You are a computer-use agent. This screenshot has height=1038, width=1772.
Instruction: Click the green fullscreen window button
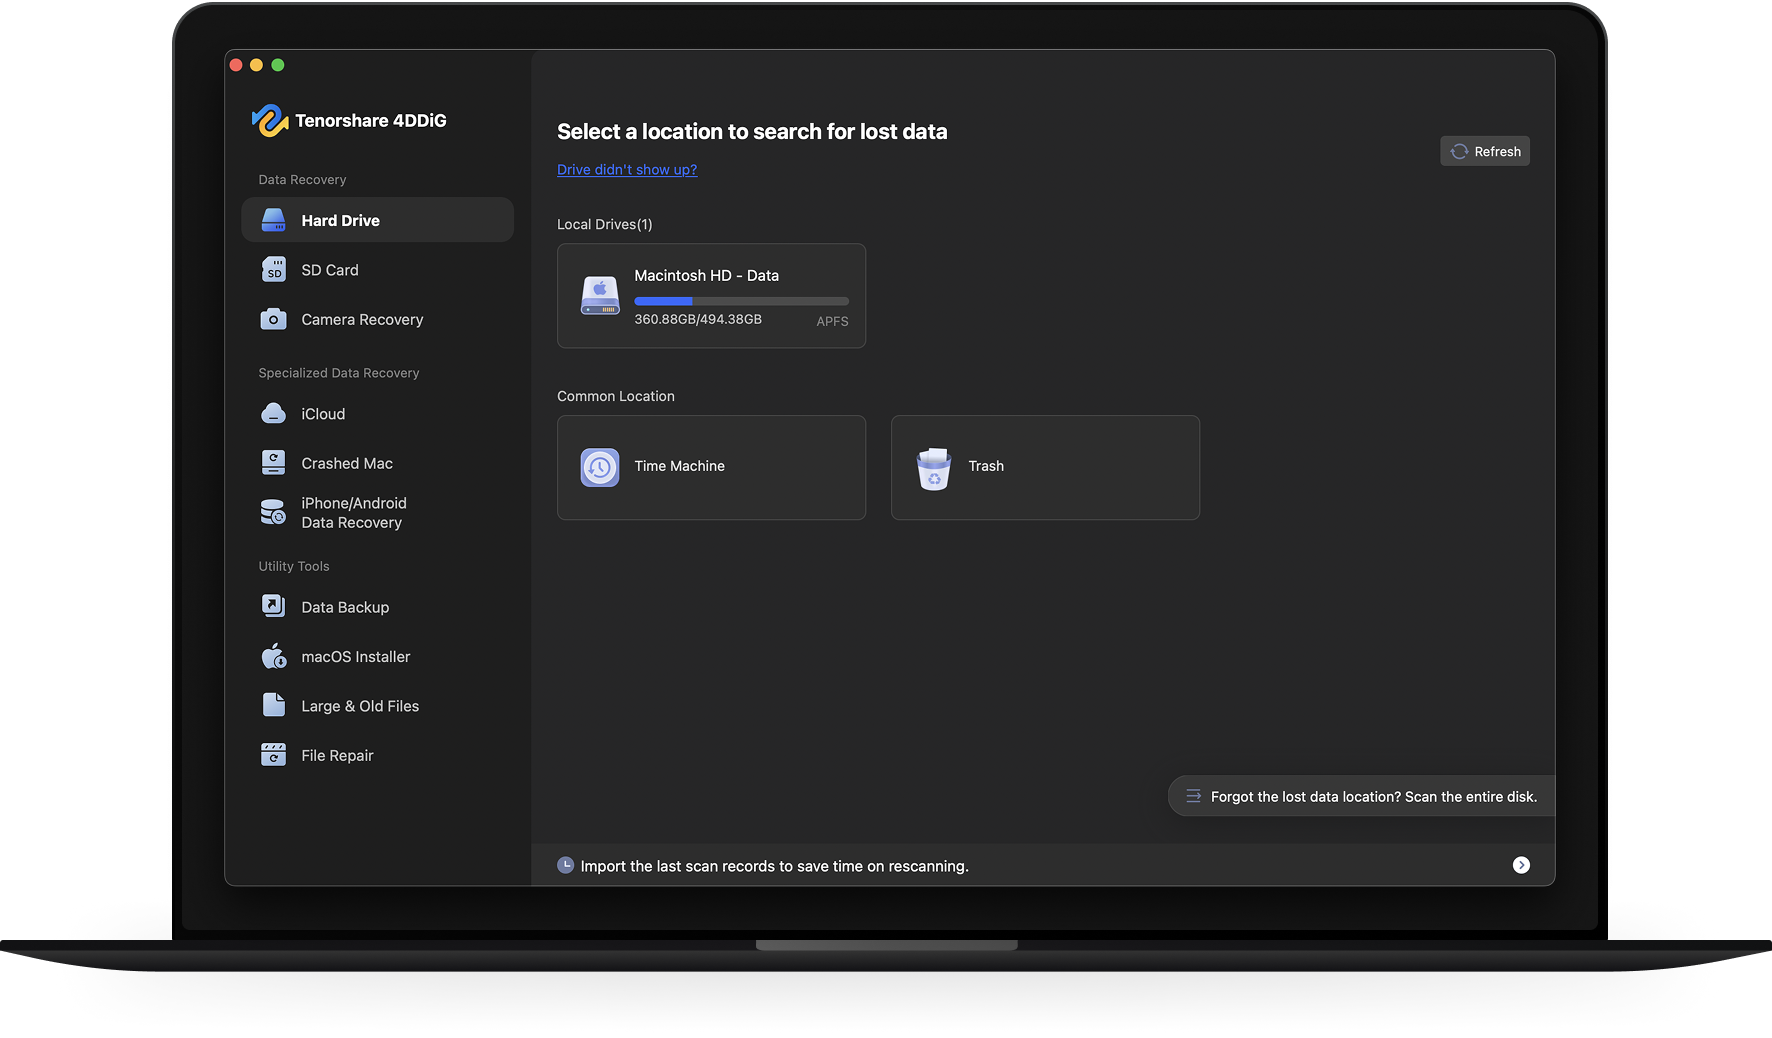[x=278, y=65]
